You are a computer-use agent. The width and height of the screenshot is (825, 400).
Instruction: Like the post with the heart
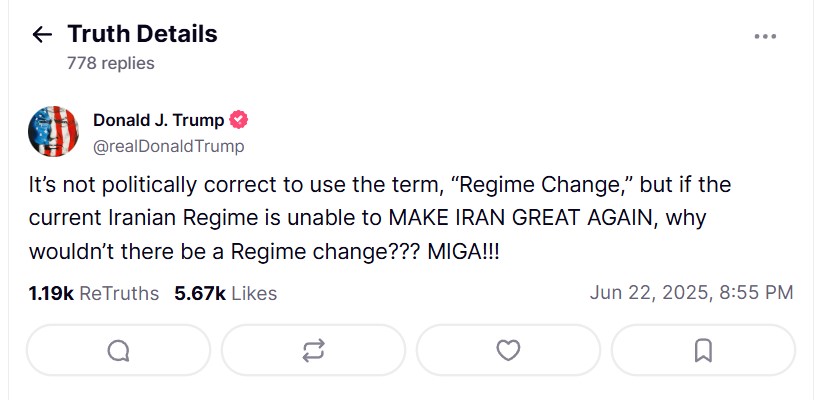pyautogui.click(x=508, y=350)
